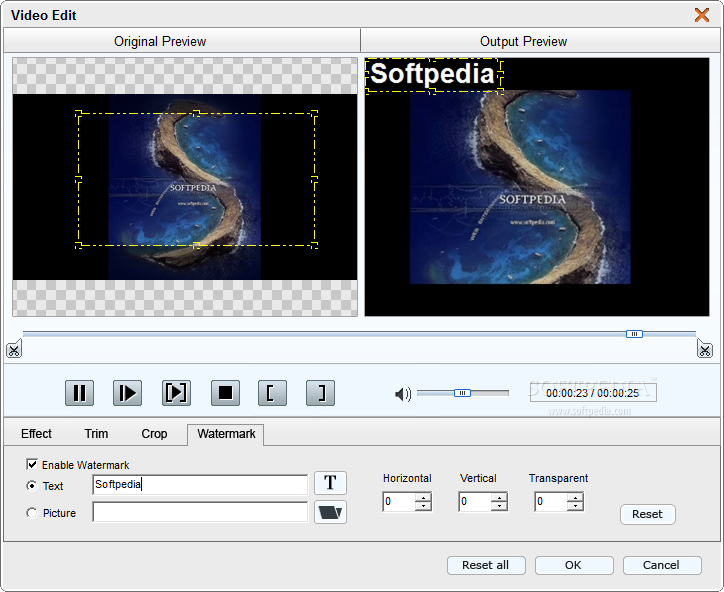Image resolution: width=724 pixels, height=592 pixels.
Task: Set trim end with right bracket button
Action: coord(320,393)
